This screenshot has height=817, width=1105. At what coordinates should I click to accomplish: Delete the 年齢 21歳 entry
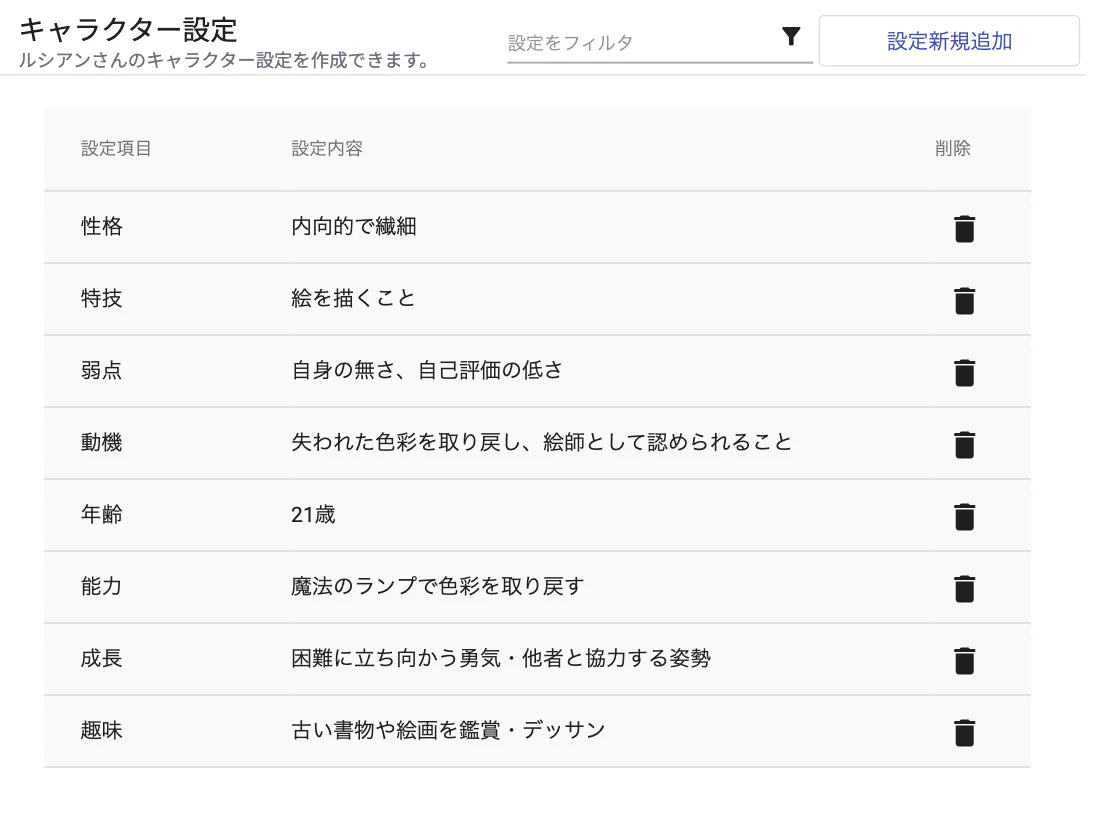click(x=964, y=516)
